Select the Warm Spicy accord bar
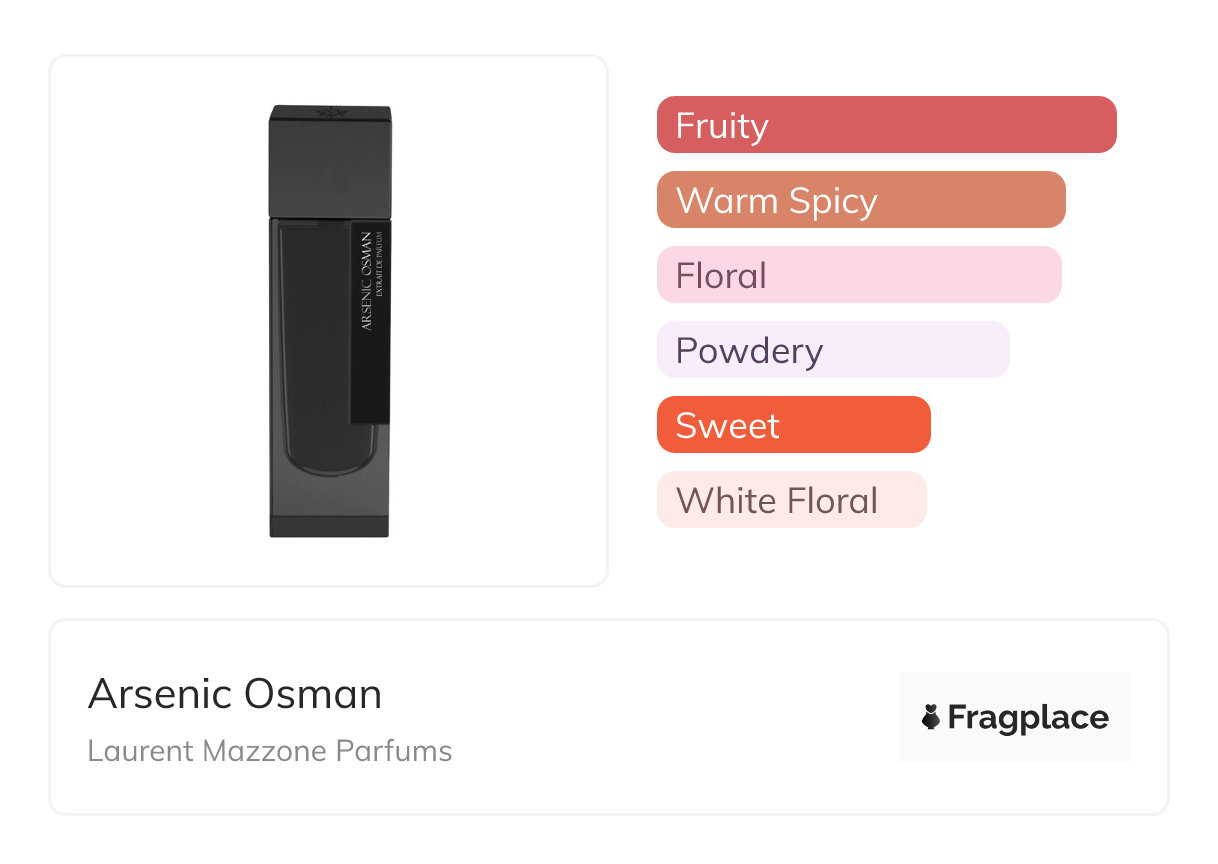The height and width of the screenshot is (864, 1218). [x=860, y=200]
